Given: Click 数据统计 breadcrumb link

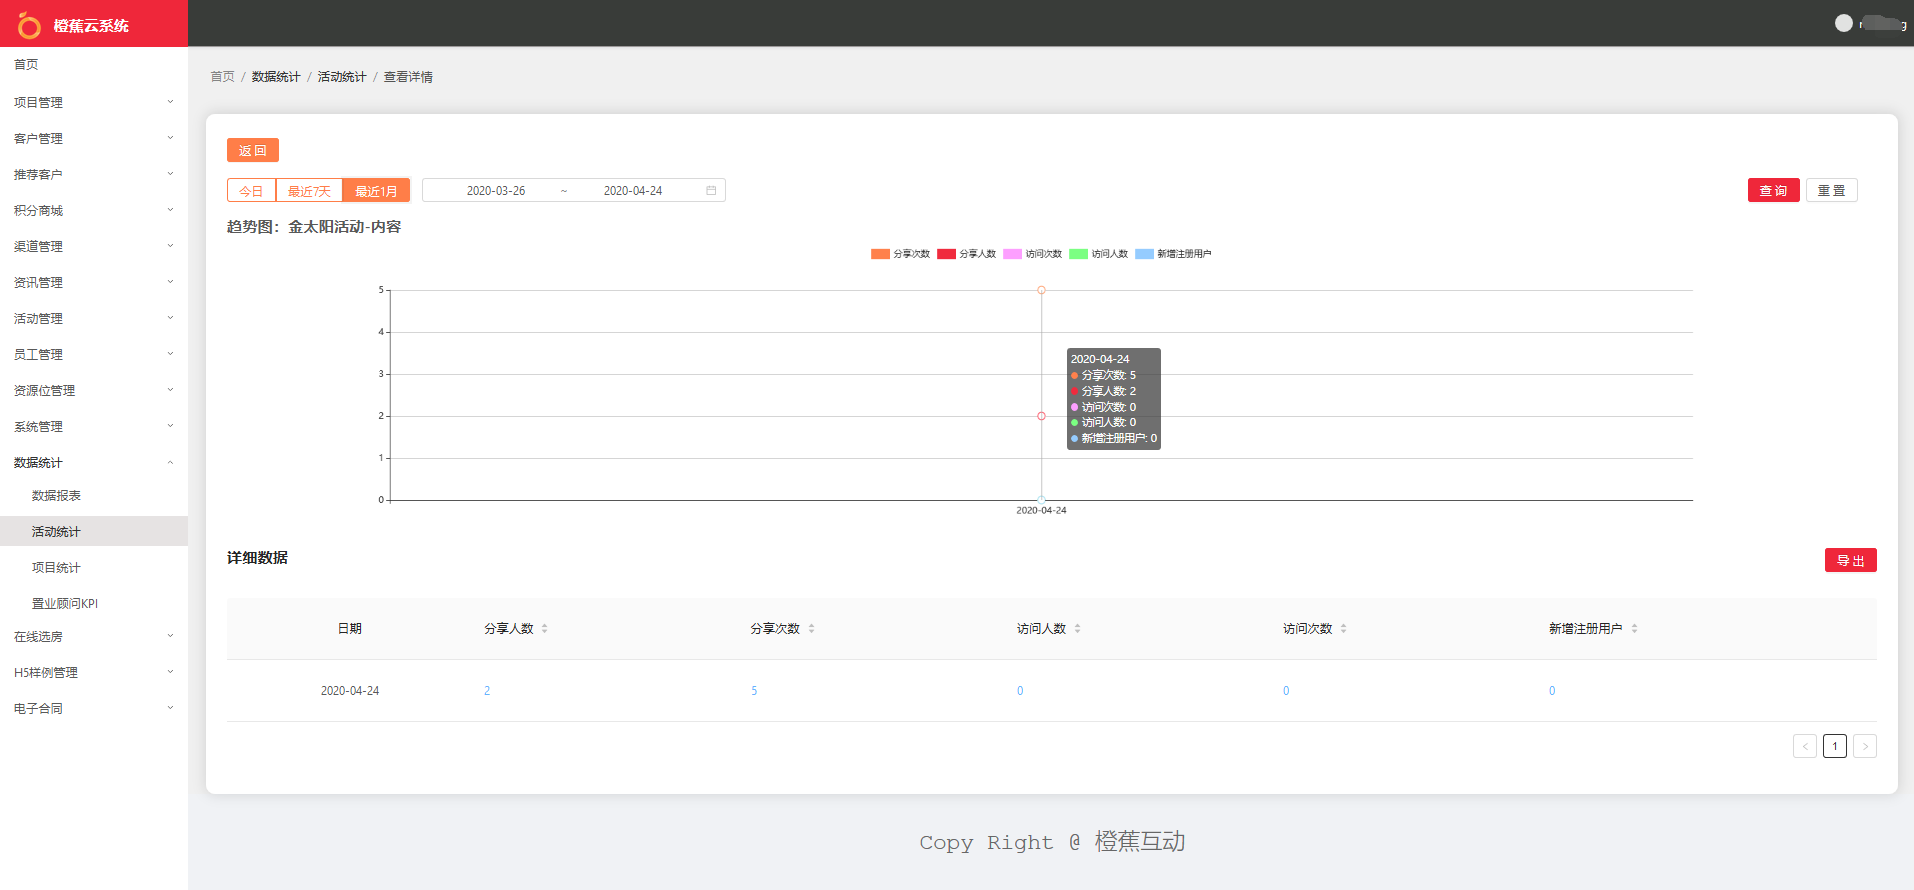Looking at the screenshot, I should pyautogui.click(x=276, y=77).
